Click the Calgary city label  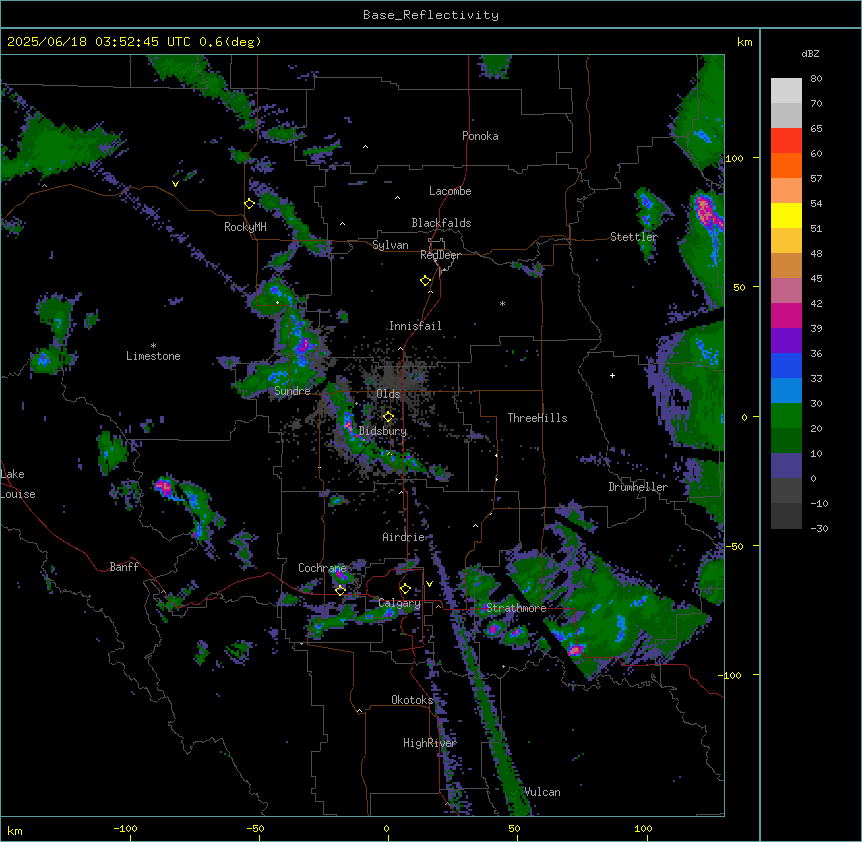click(399, 603)
